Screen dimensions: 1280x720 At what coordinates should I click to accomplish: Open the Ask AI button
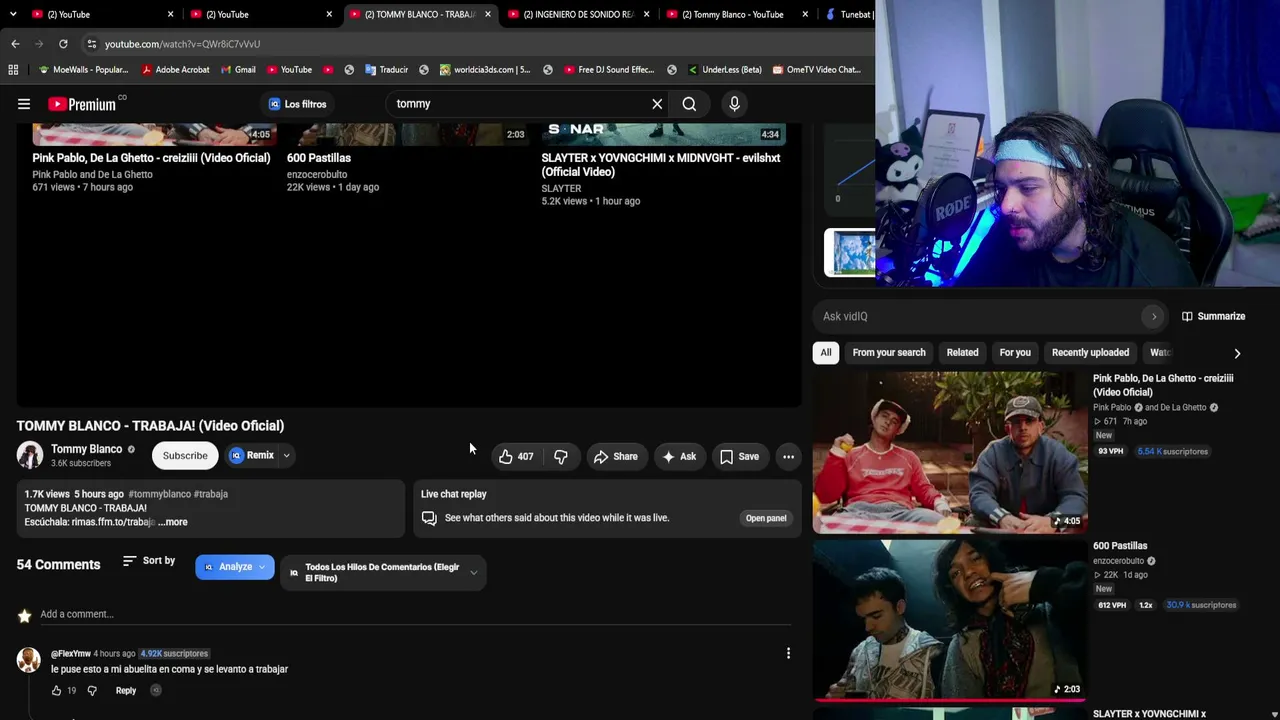click(x=679, y=456)
